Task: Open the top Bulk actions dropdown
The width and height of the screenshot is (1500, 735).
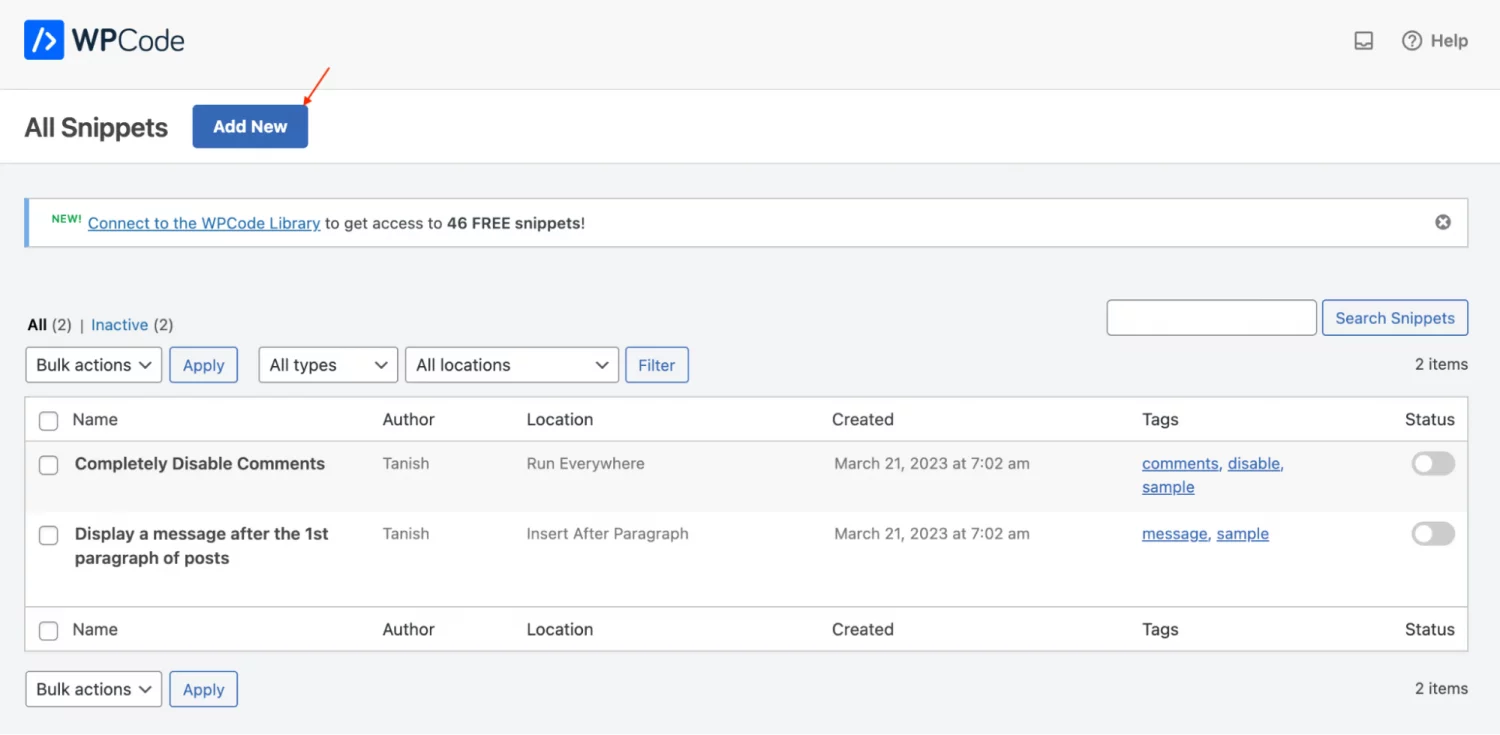Action: [93, 365]
